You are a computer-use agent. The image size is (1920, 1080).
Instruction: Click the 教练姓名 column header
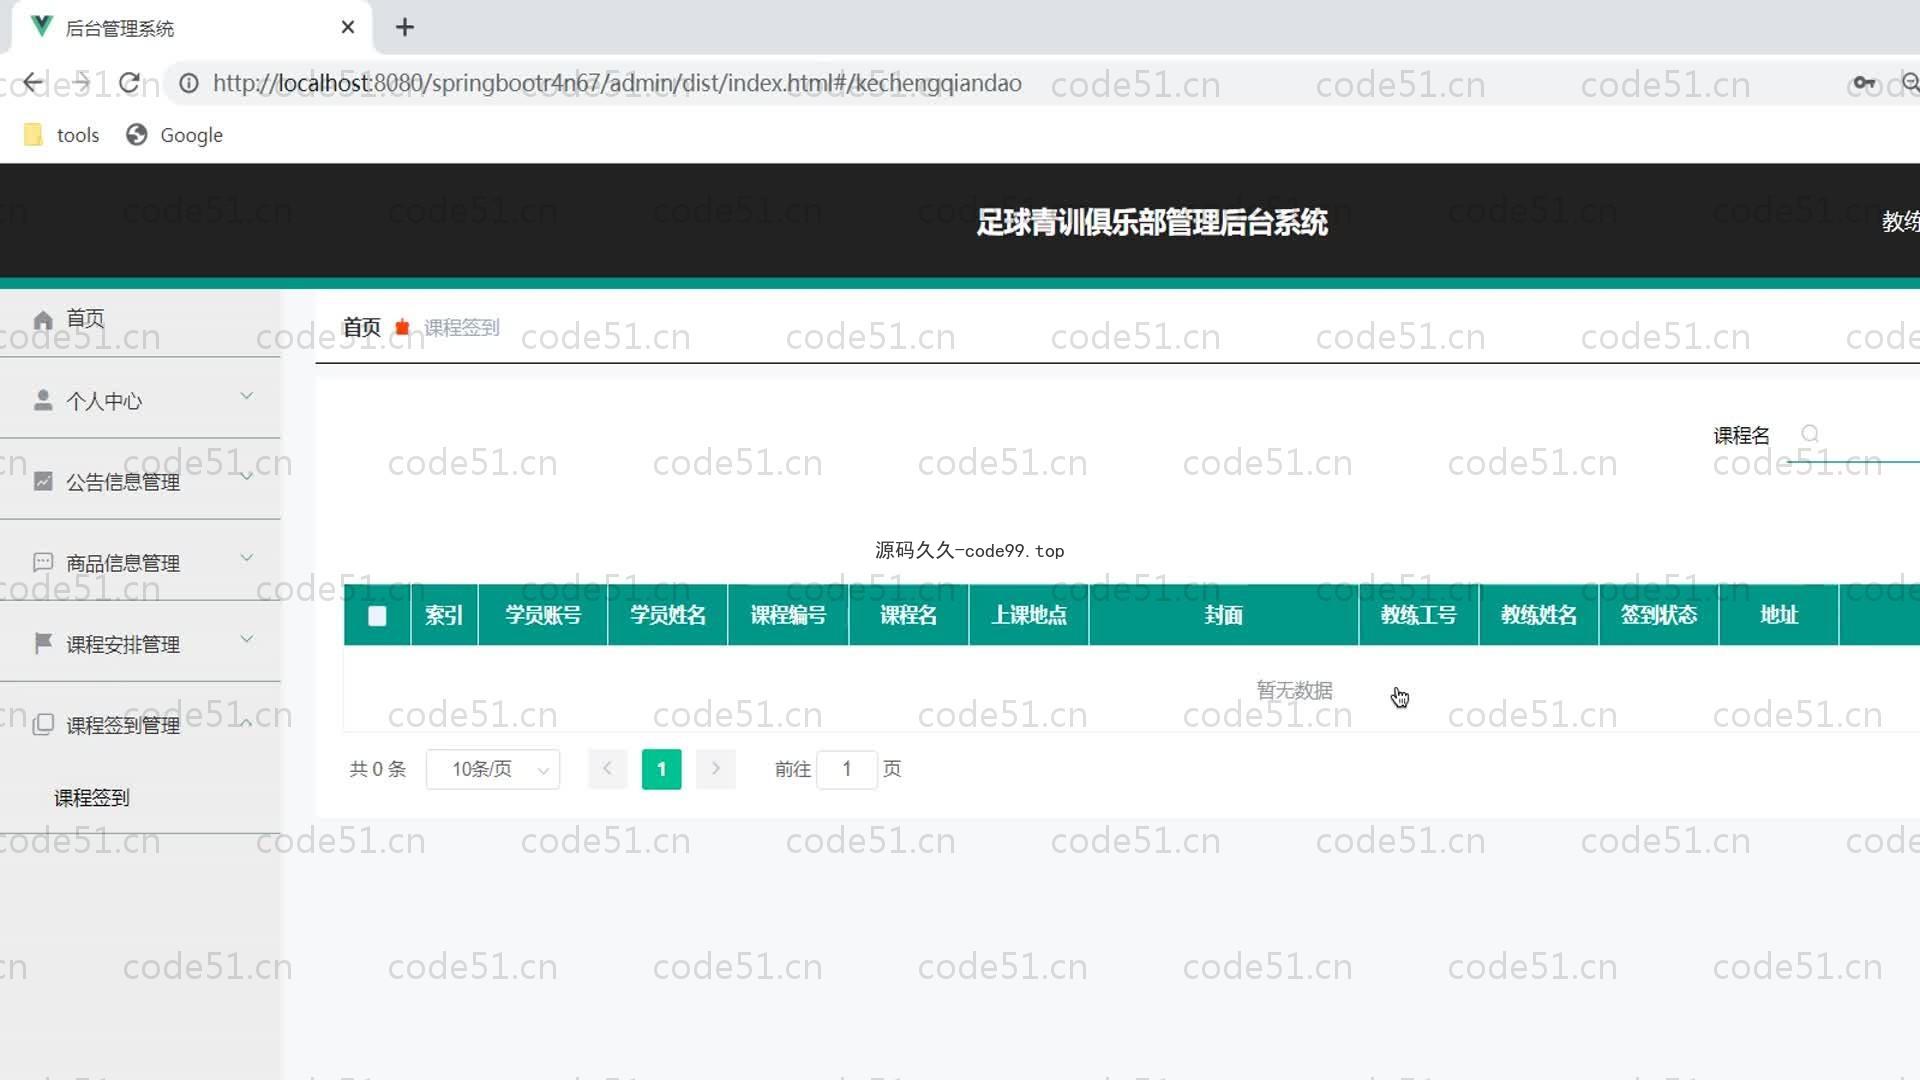pyautogui.click(x=1539, y=615)
